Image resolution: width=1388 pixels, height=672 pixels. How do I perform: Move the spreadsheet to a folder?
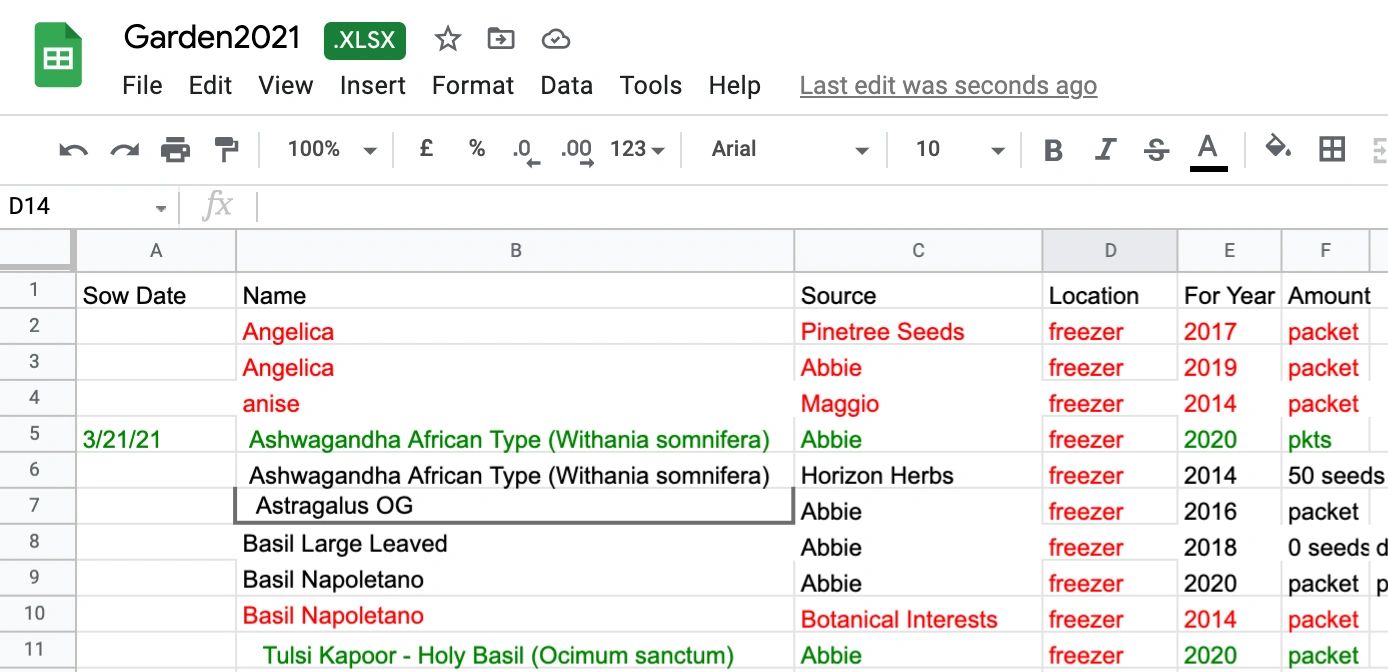[501, 38]
